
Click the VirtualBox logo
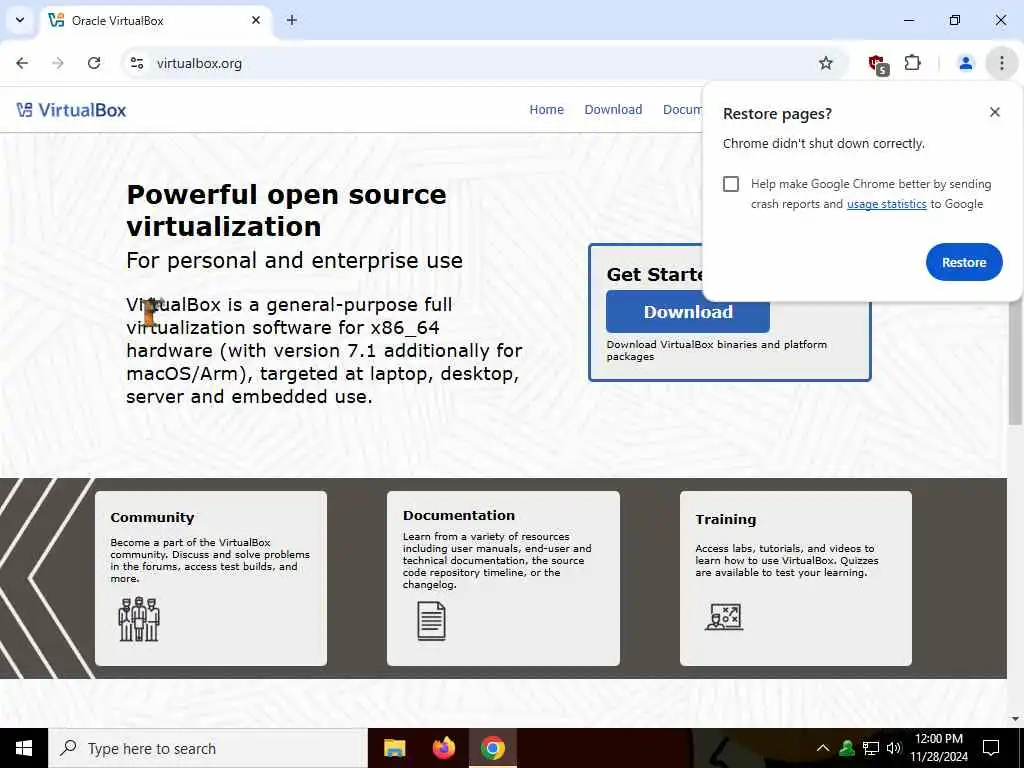[x=71, y=110]
